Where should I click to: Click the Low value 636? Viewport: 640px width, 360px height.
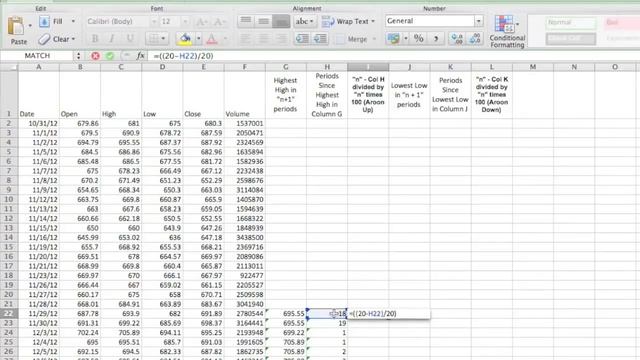pos(162,238)
